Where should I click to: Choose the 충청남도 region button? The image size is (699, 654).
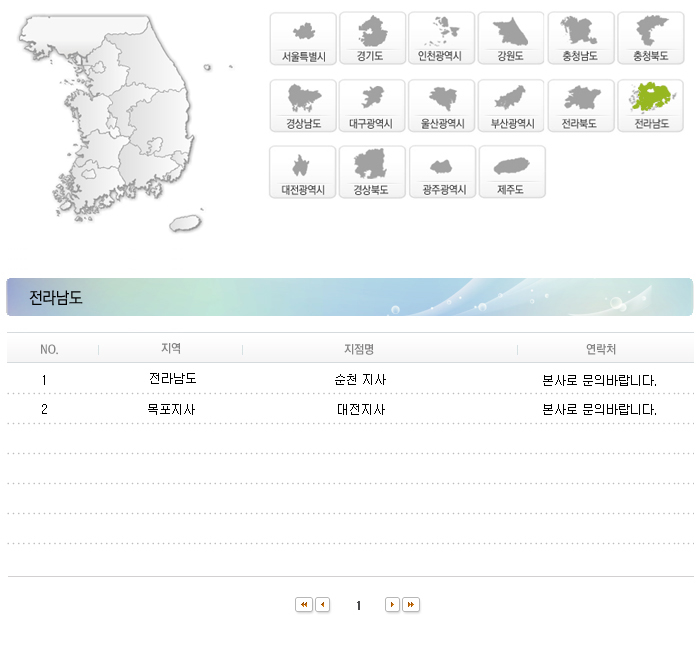581,39
